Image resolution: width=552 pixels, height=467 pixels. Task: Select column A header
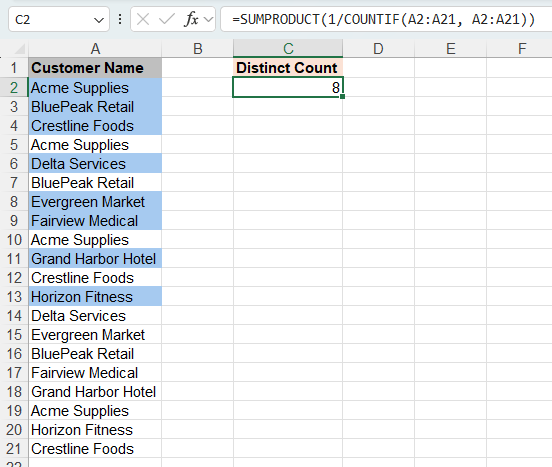95,49
